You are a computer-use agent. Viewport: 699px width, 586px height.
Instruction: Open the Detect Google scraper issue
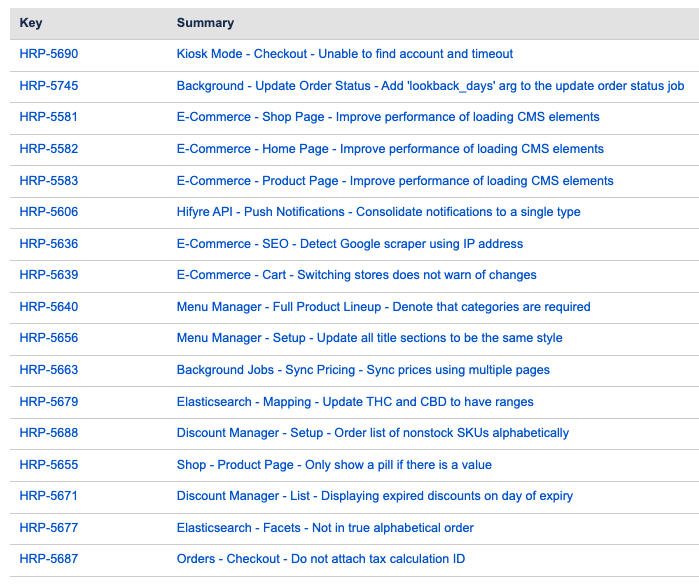pos(350,244)
